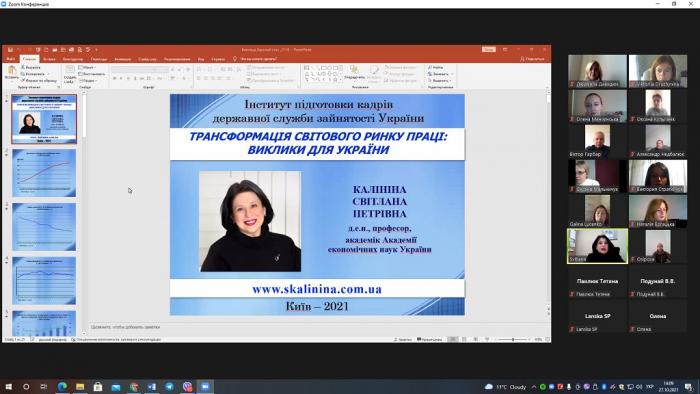Click the Cut (Вырезать) scissors command

click(x=31, y=67)
